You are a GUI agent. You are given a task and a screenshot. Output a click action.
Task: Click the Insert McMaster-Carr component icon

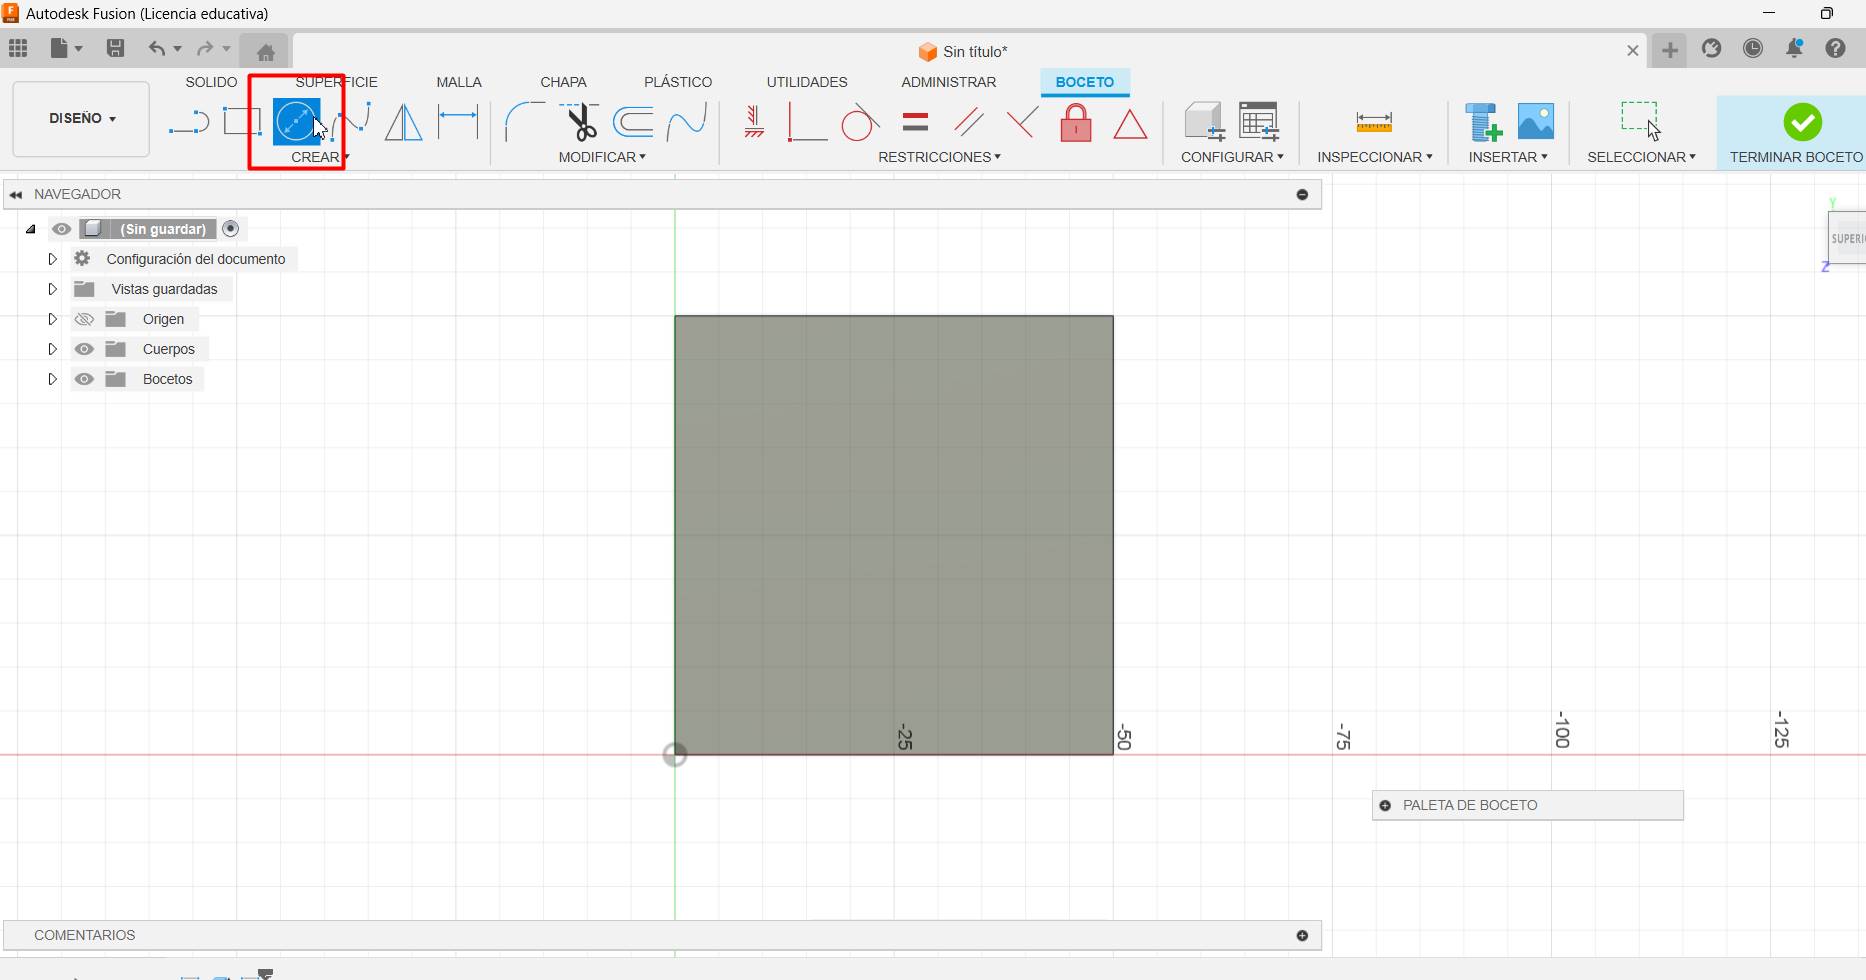[x=1483, y=121]
